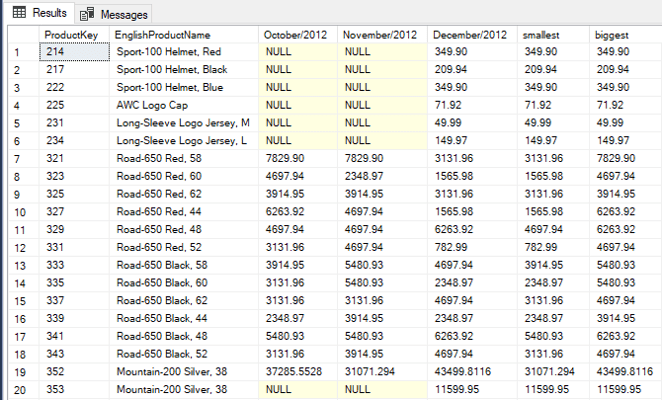Select the biggest column header

[x=623, y=35]
